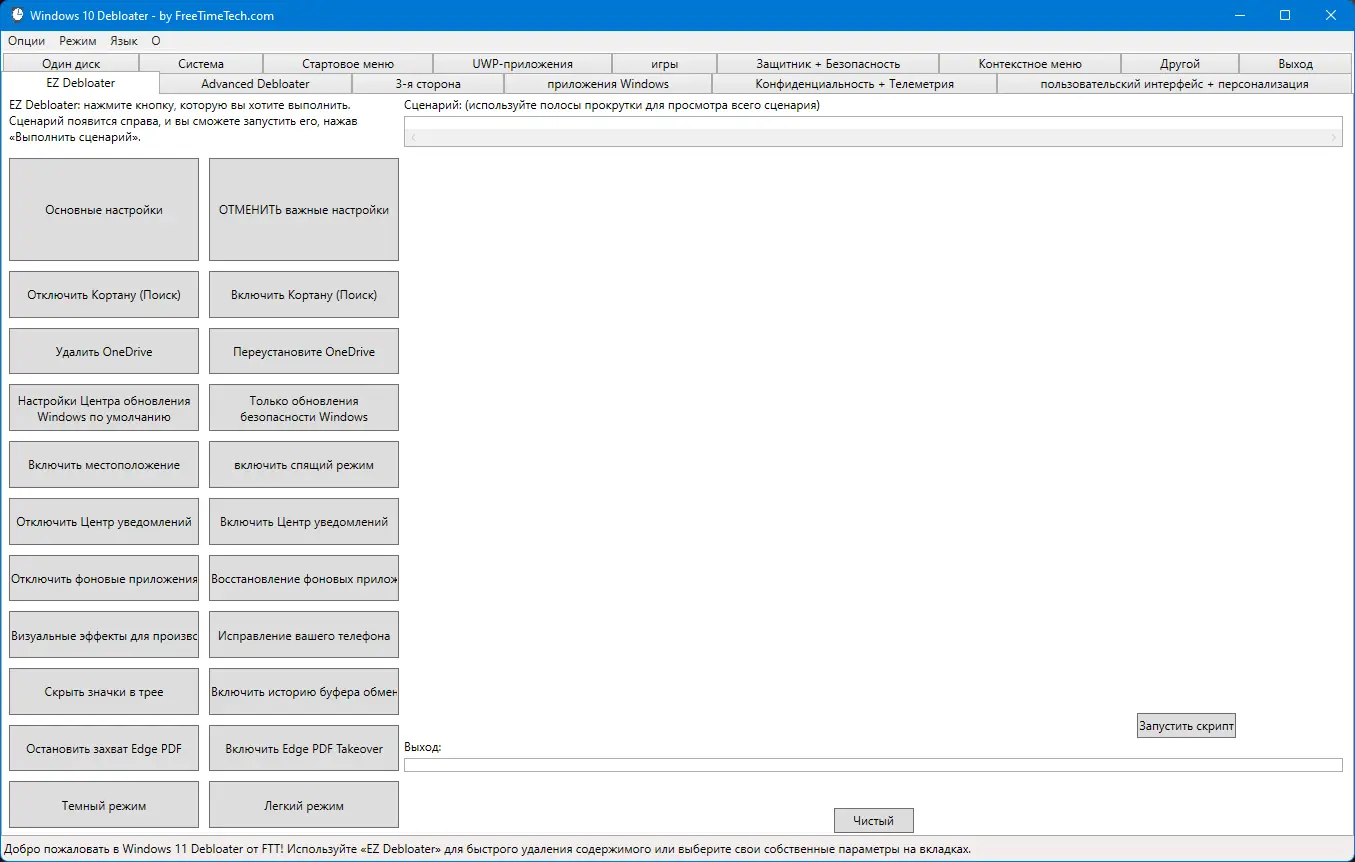Open the Конфиденциальность + Телеметрия tab
Image resolution: width=1355 pixels, height=862 pixels.
[855, 84]
